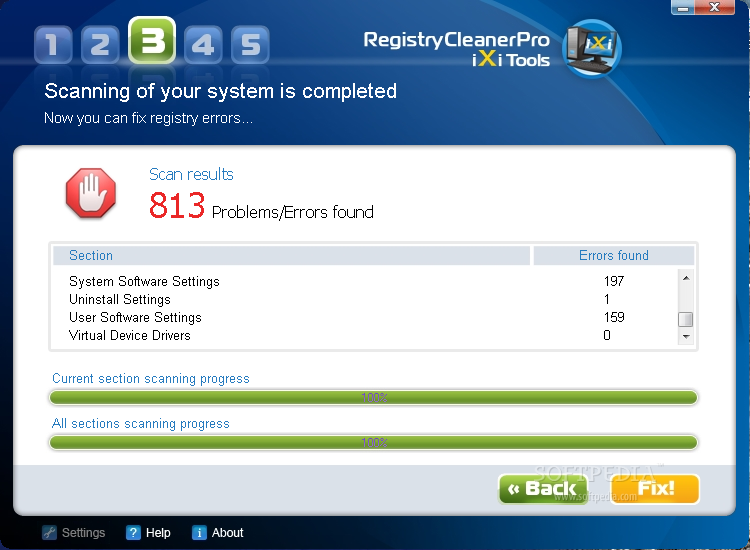Click the 197 errors value

614,281
